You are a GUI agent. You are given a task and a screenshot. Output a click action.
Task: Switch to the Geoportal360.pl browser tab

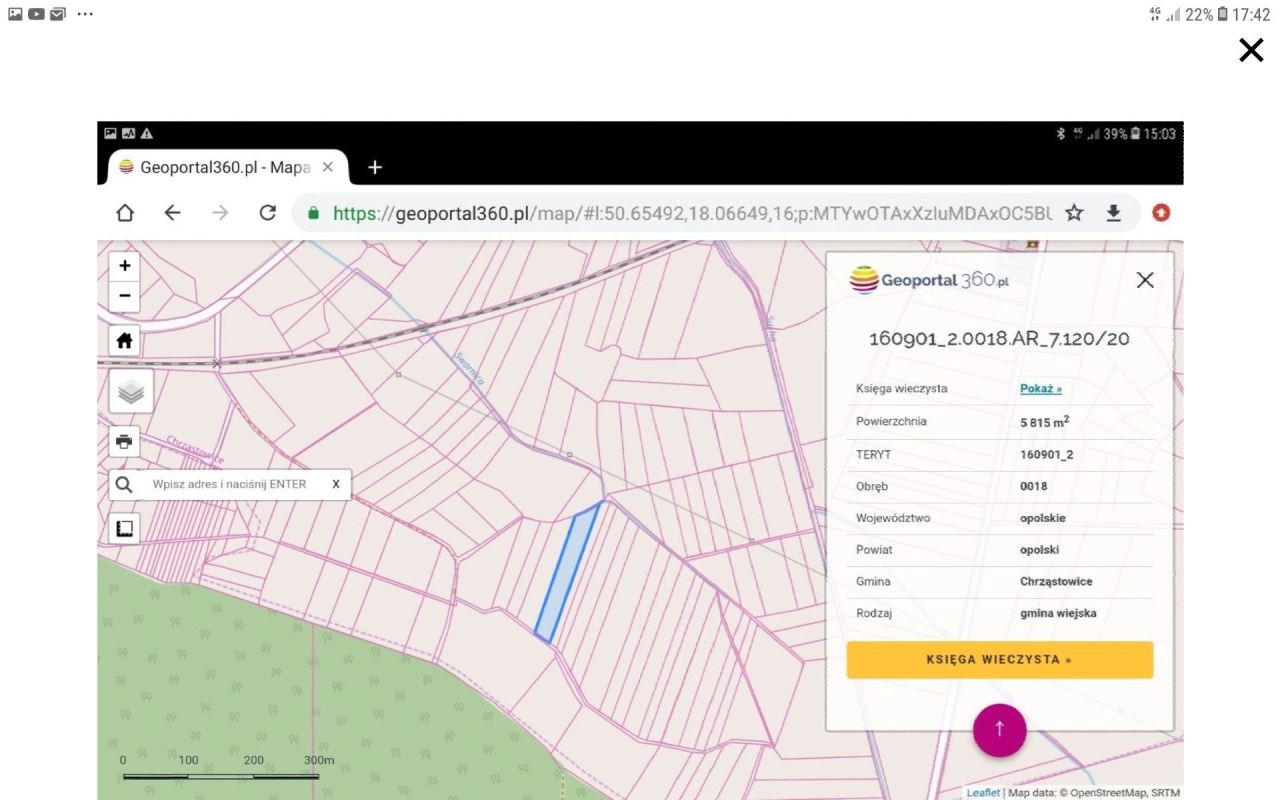224,168
